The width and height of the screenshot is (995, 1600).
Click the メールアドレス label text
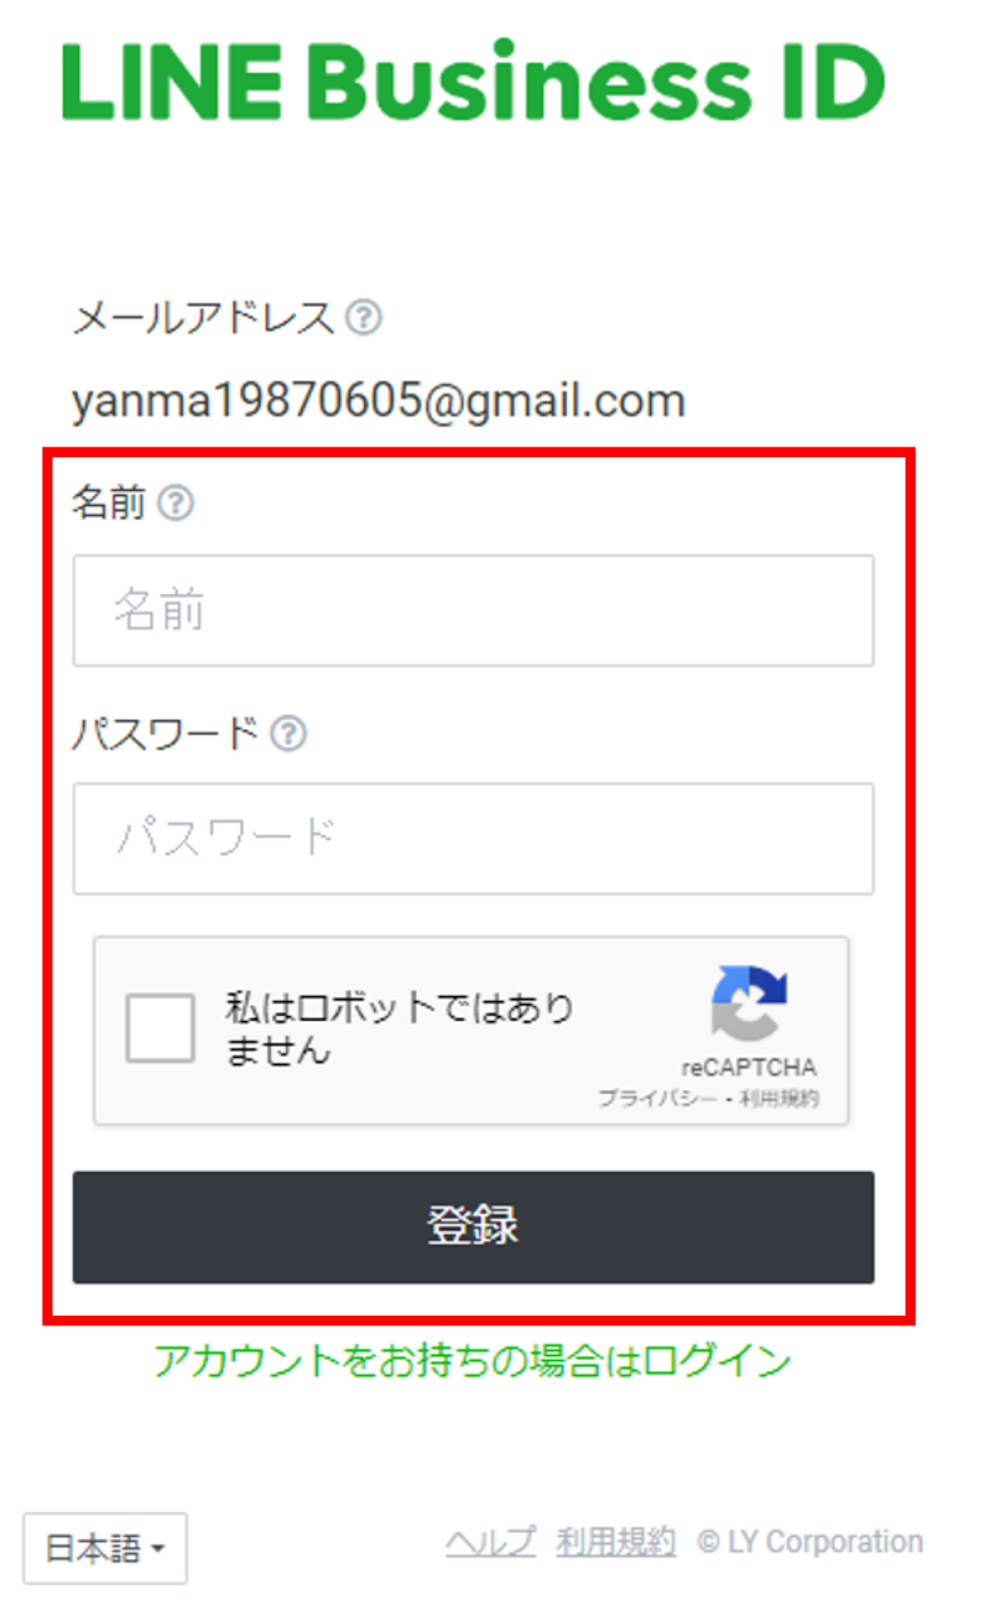coord(204,318)
